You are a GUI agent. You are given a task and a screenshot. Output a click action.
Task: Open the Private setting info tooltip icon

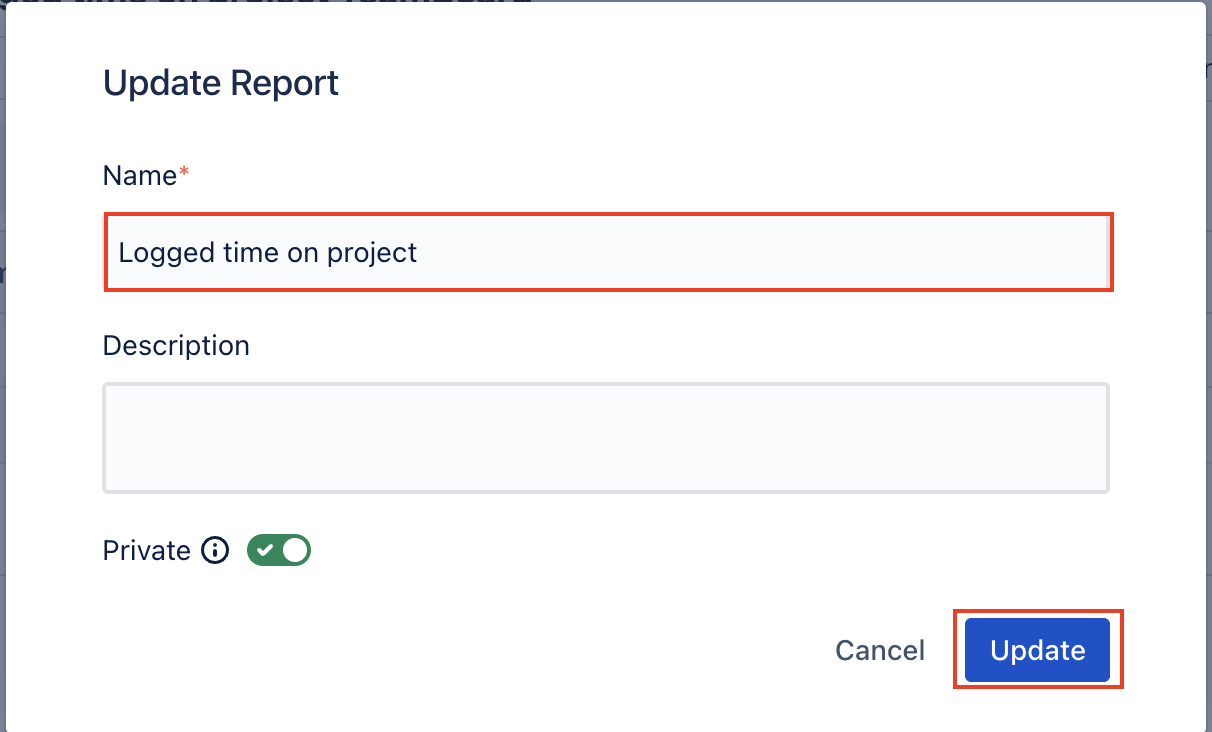tap(215, 551)
